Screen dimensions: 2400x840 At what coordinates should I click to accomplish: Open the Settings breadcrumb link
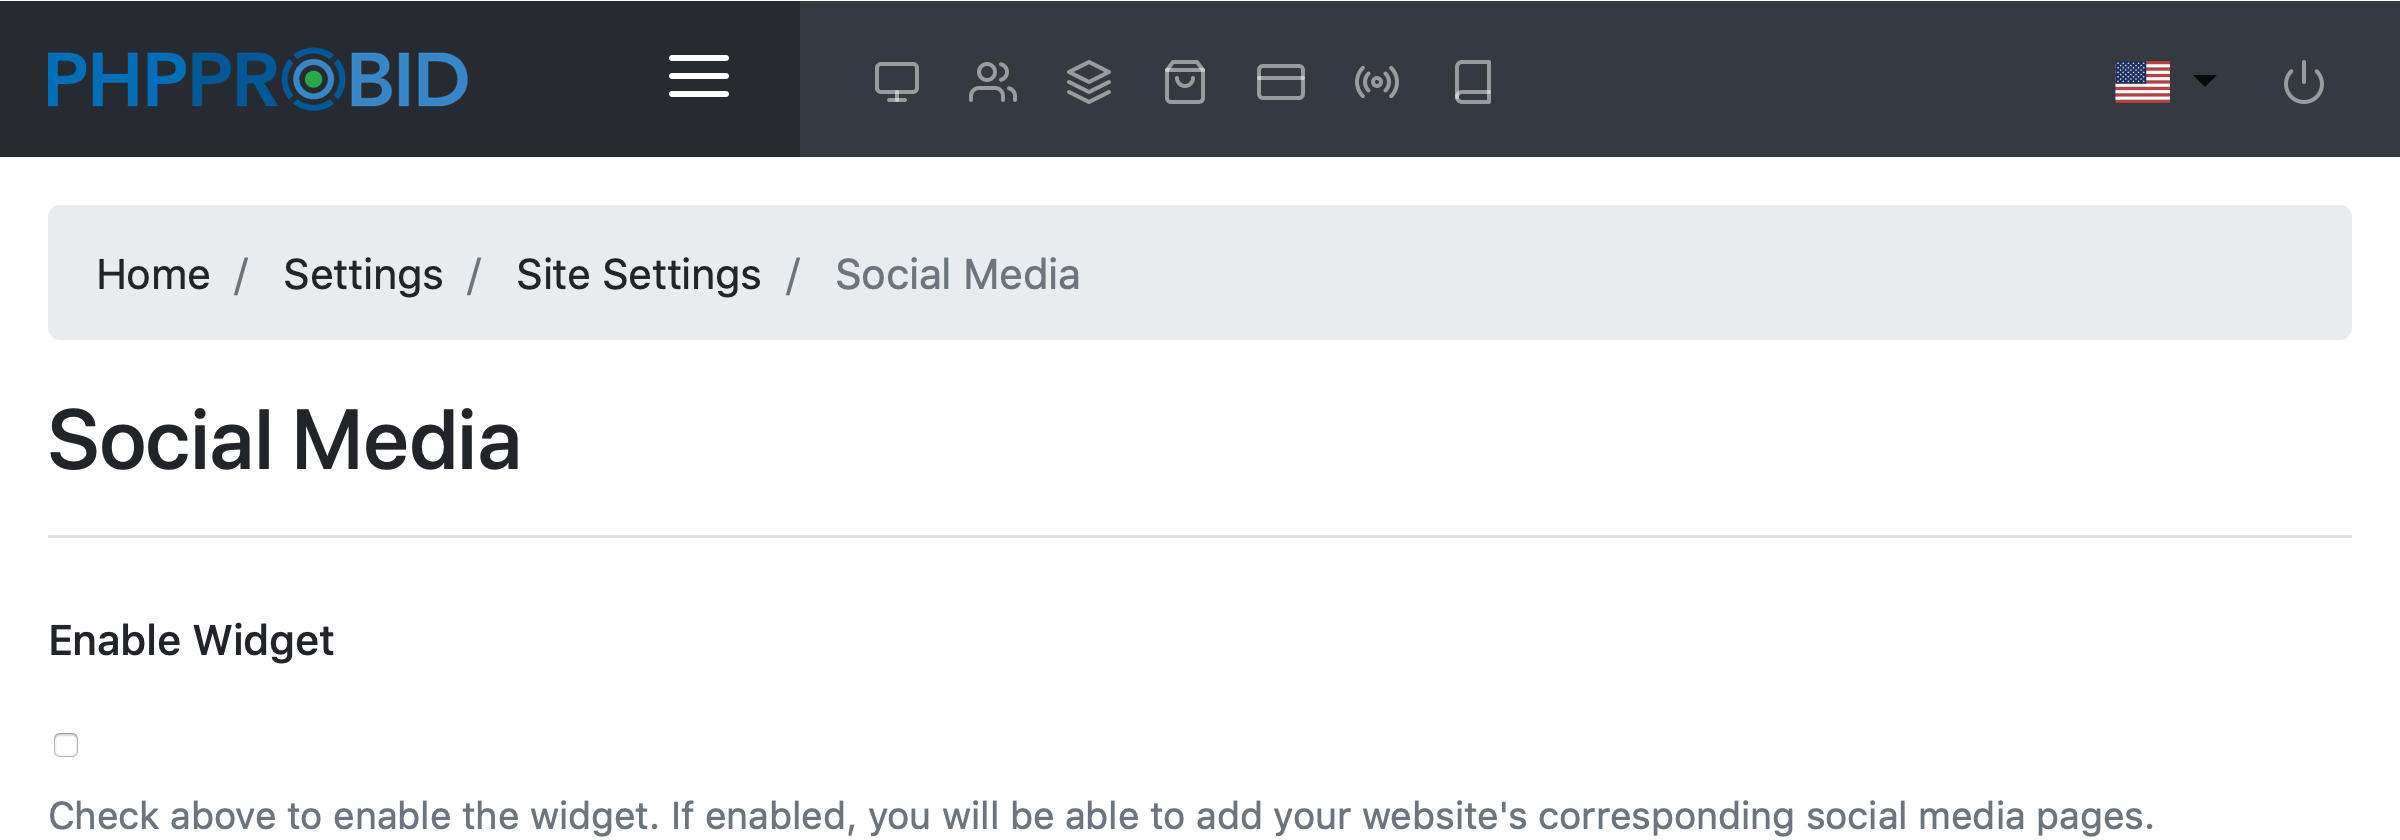[x=363, y=274]
